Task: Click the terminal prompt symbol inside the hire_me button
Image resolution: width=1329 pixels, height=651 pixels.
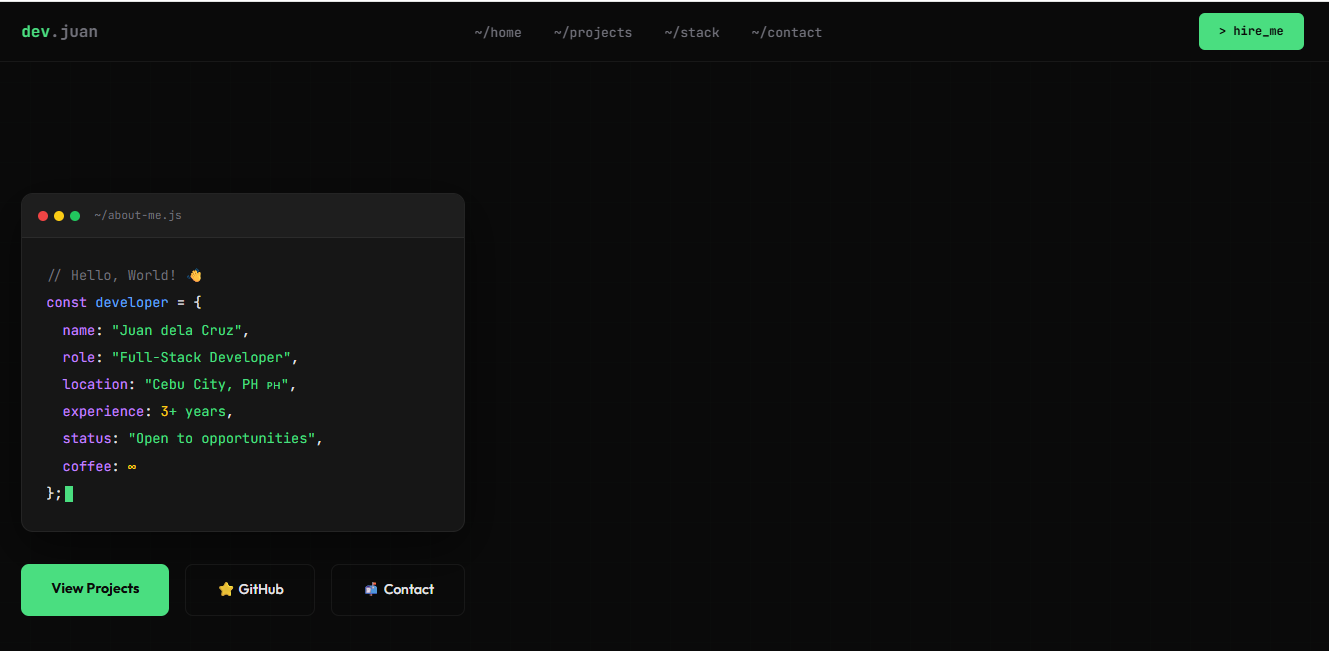Action: (1223, 31)
